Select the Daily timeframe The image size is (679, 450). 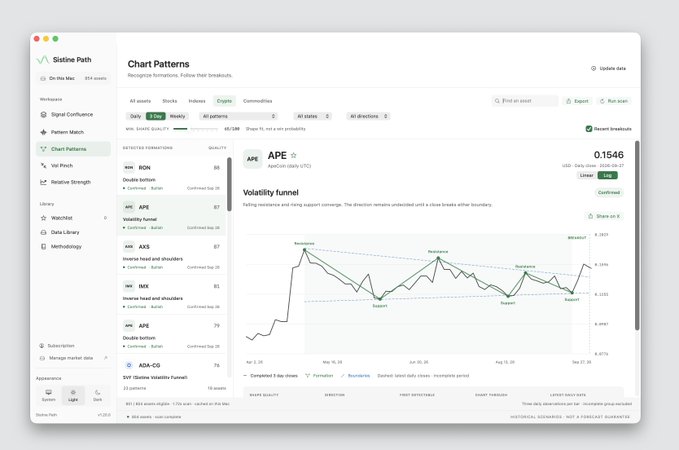pyautogui.click(x=136, y=116)
